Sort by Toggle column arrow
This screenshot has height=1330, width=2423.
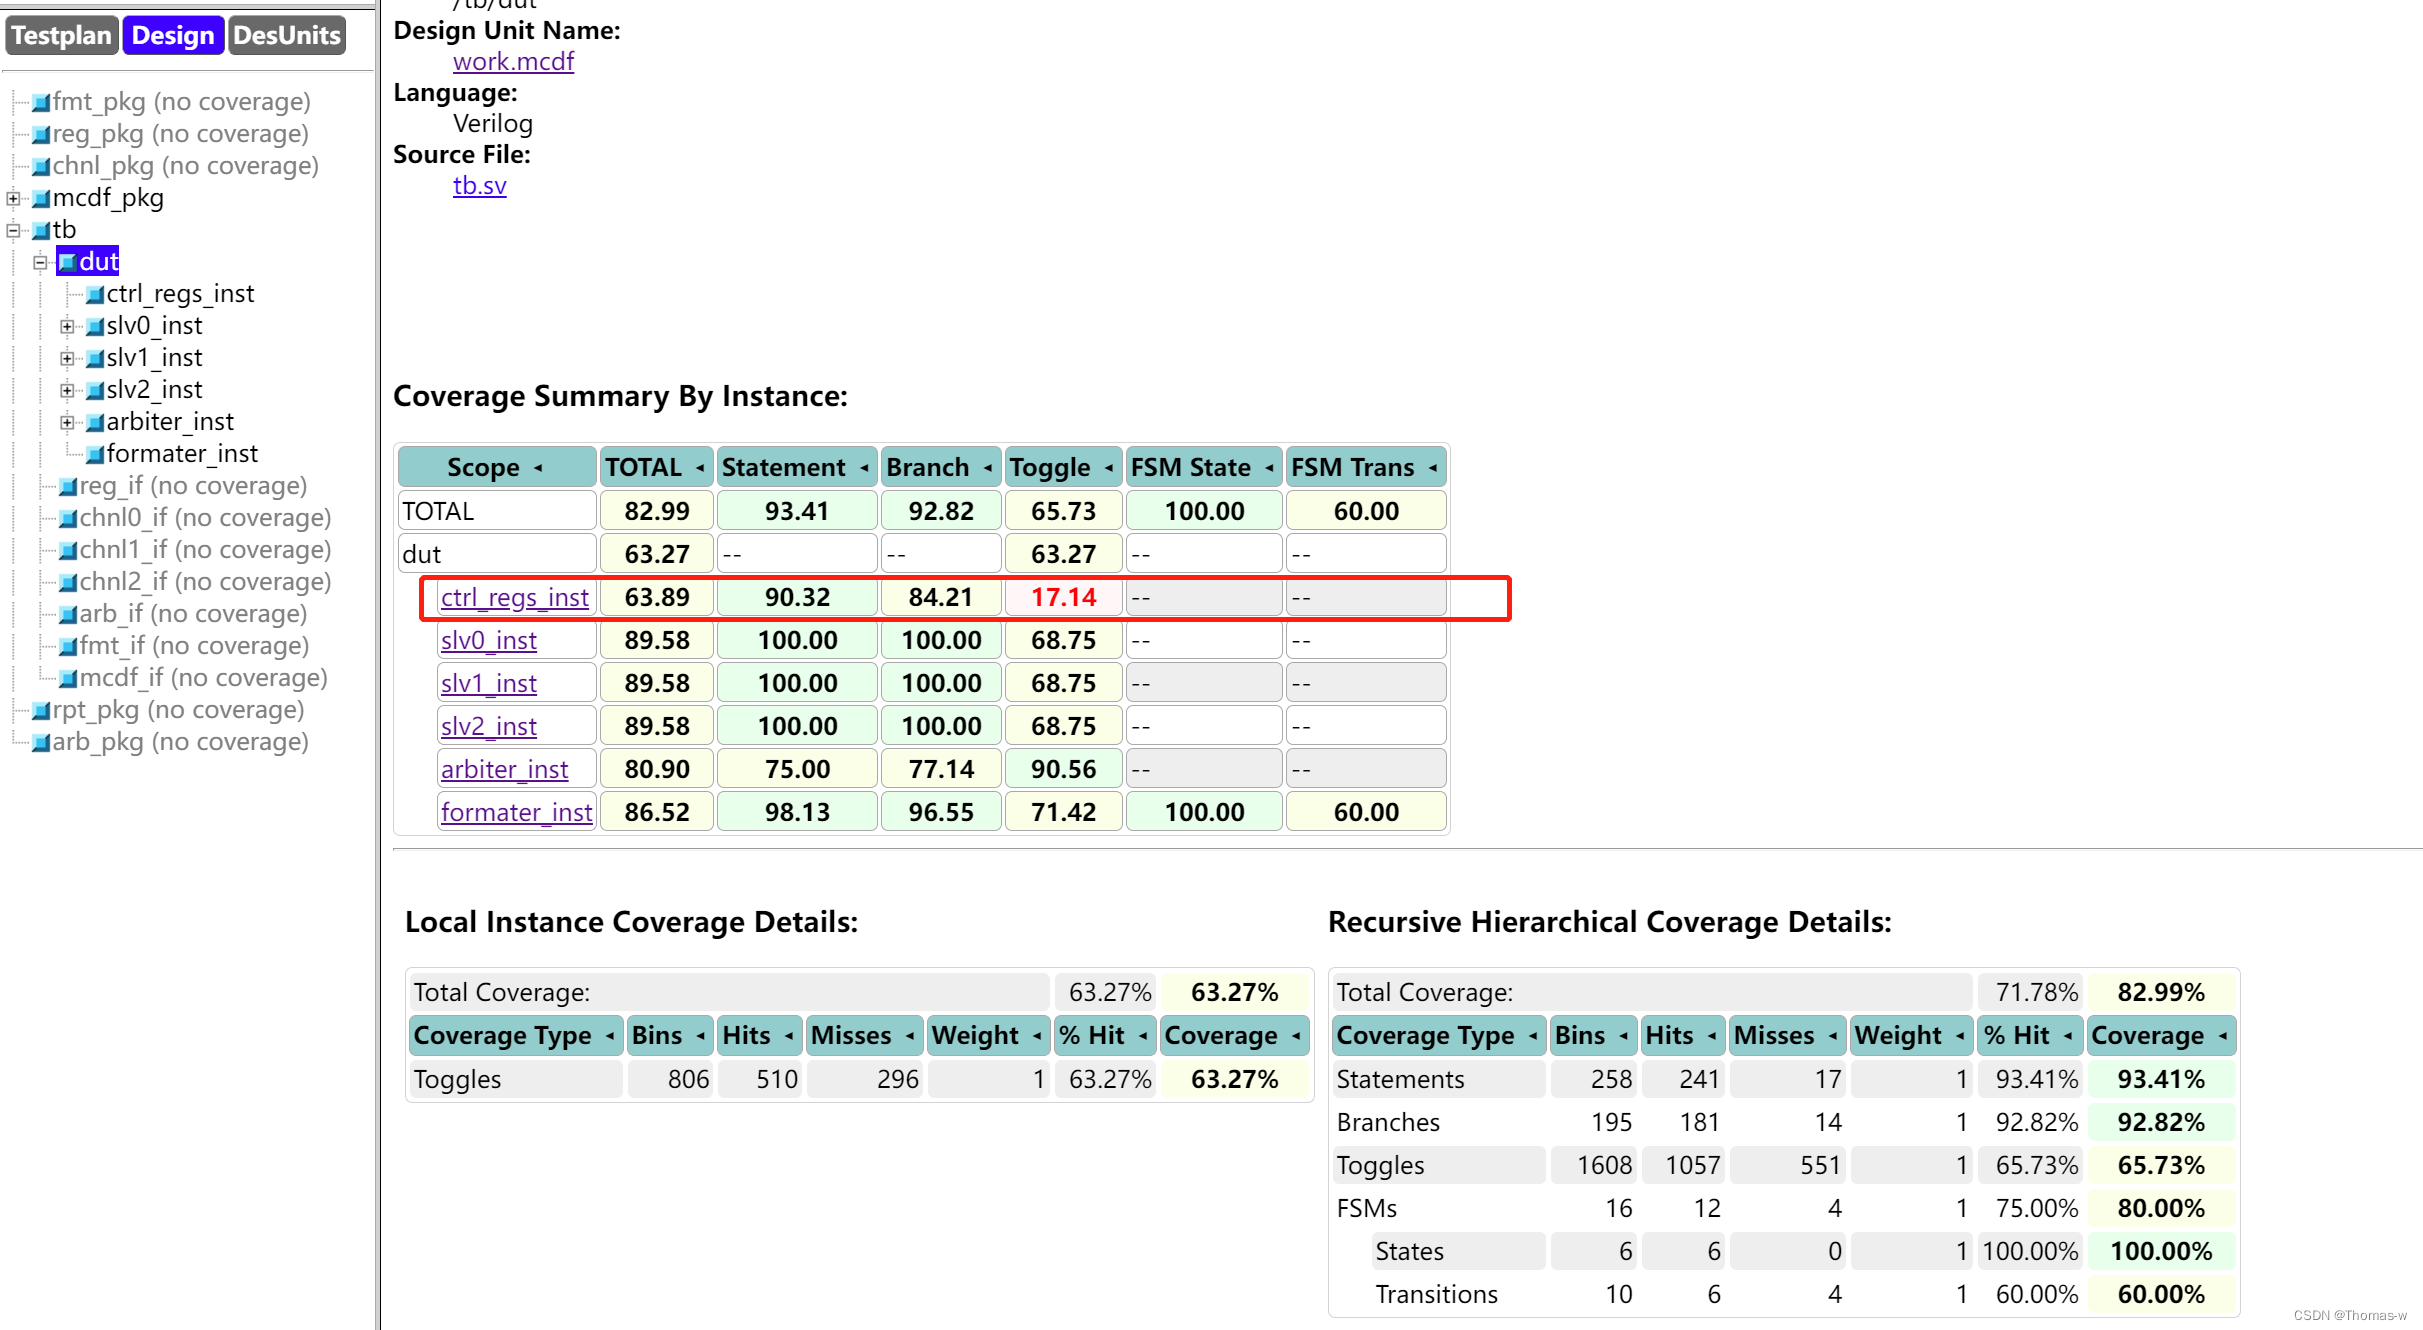tap(1108, 468)
